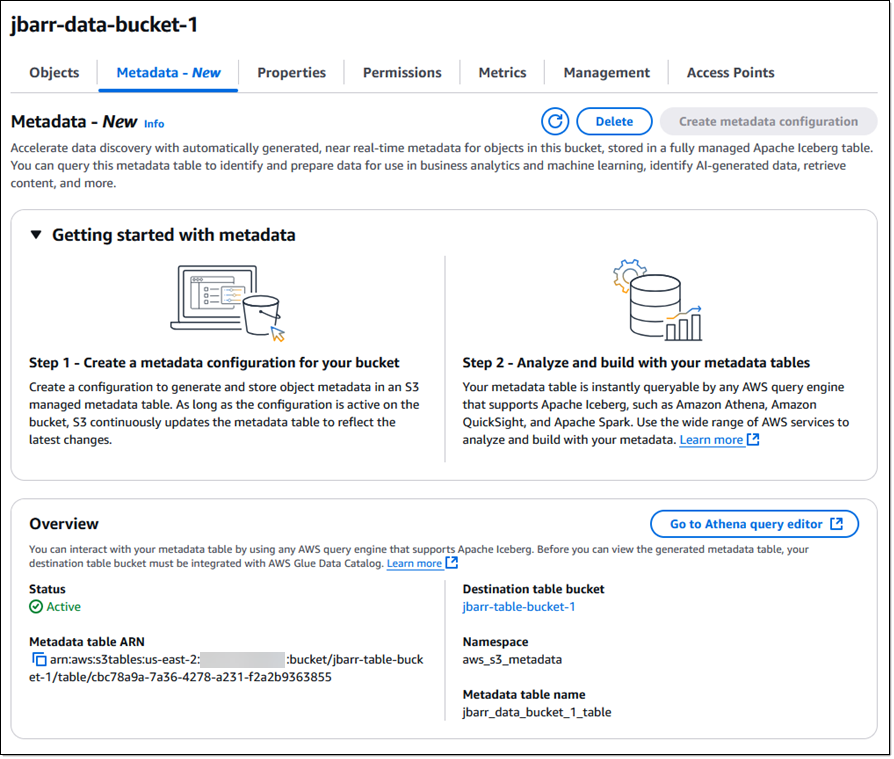Switch to the Objects tab
Viewport: 894px width, 759px height.
[x=54, y=73]
